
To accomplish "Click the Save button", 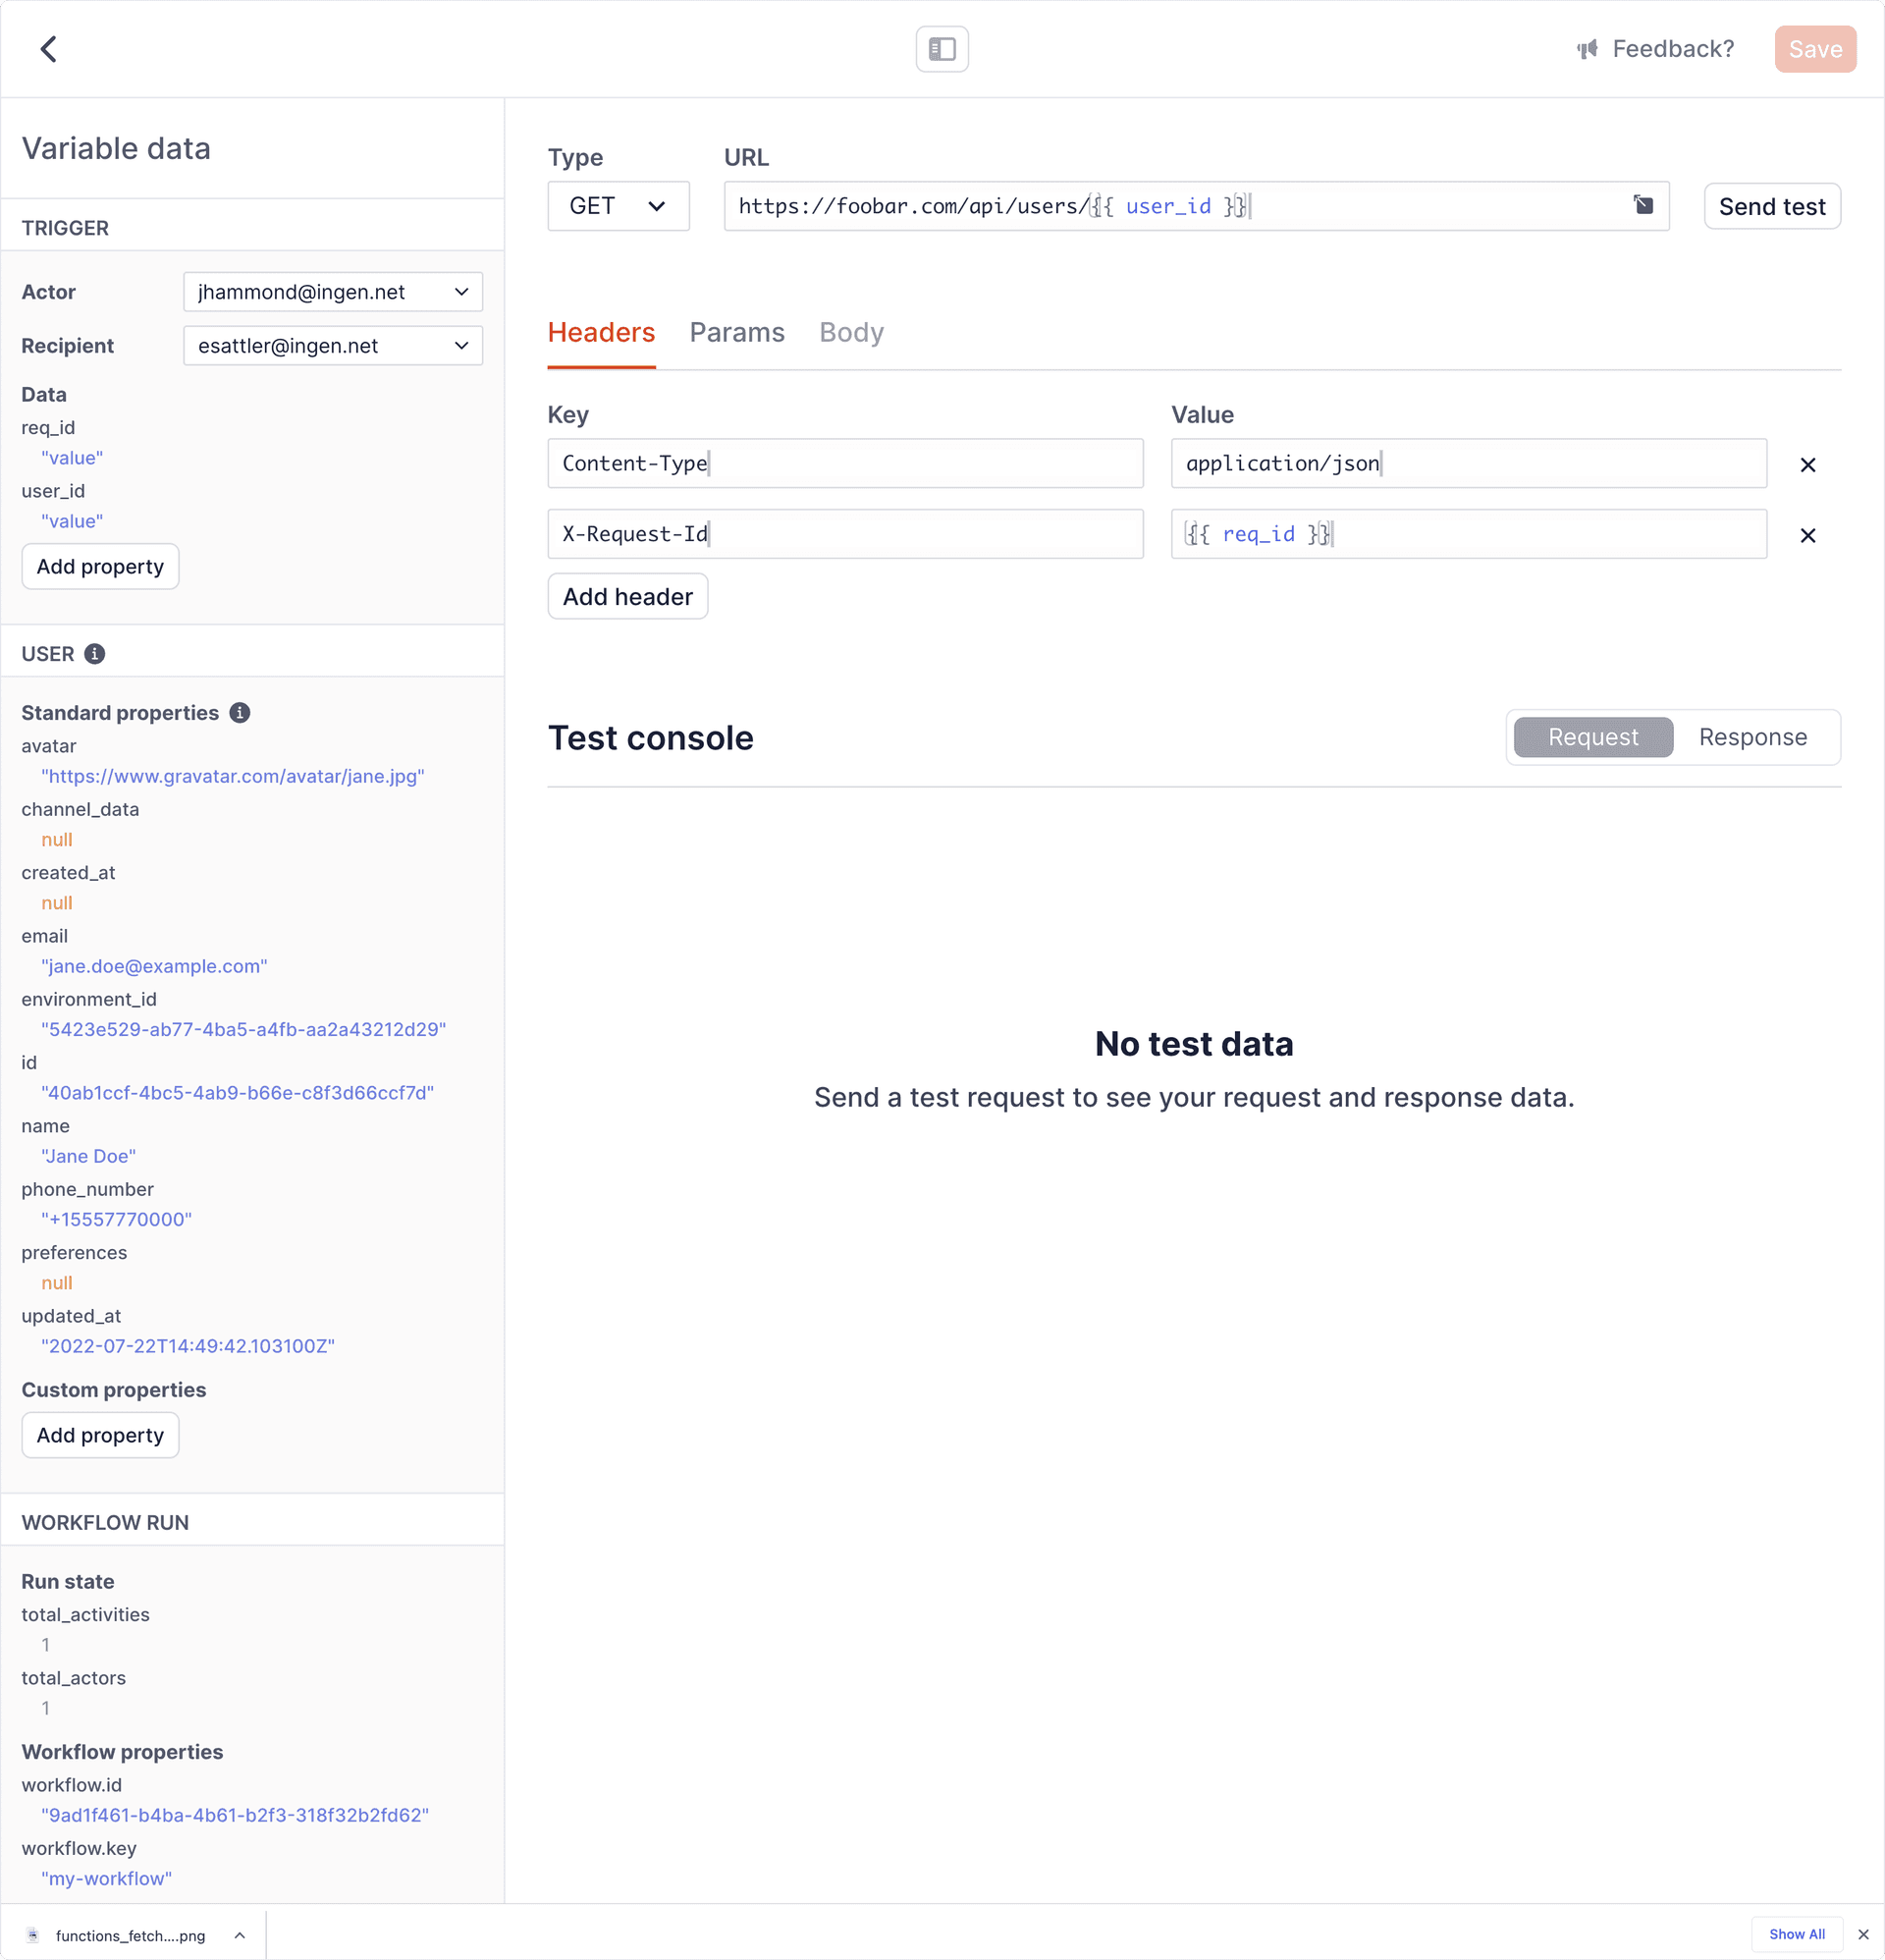I will tap(1815, 49).
